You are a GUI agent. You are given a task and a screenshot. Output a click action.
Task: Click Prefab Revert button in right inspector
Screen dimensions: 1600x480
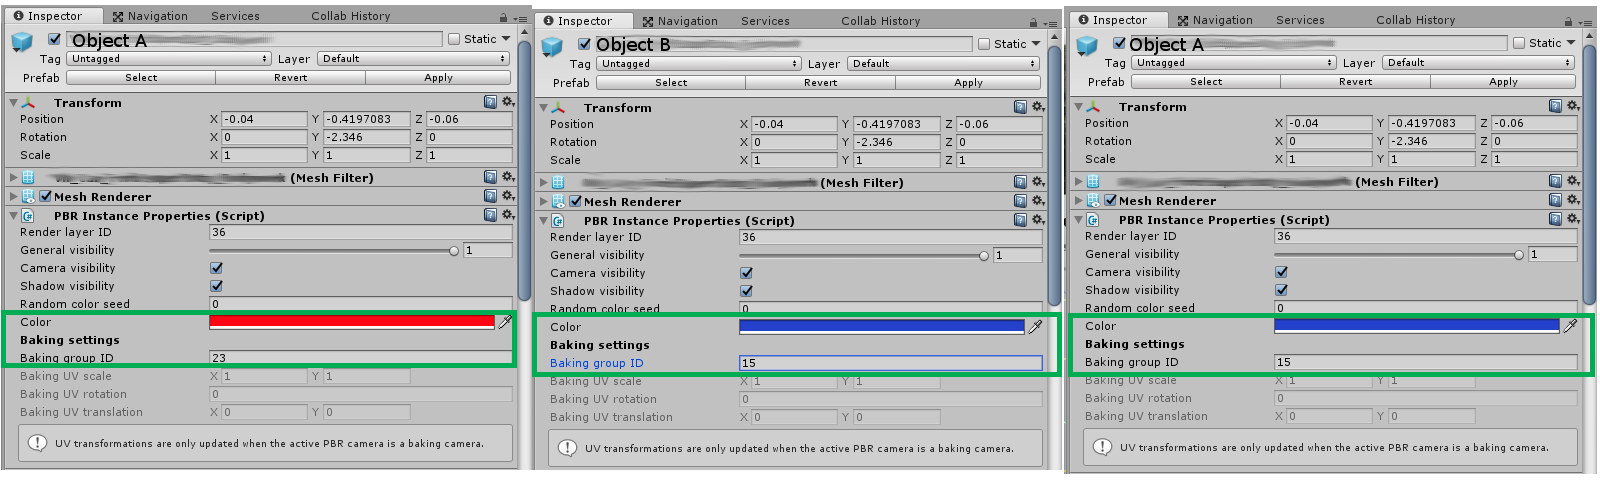(x=1356, y=81)
